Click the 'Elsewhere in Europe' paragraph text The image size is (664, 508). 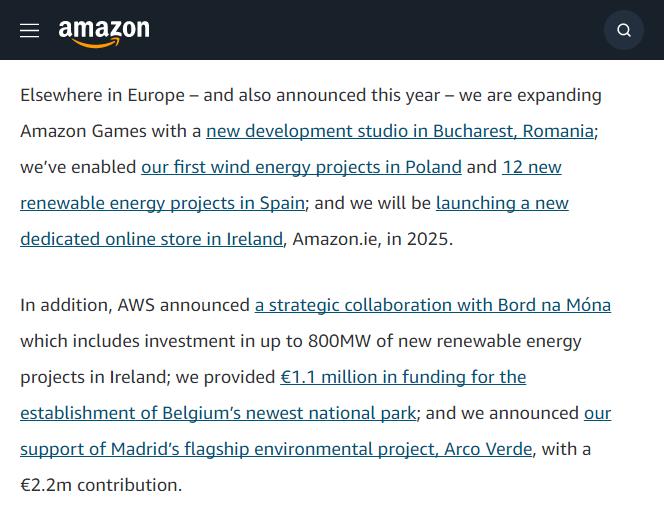[x=102, y=95]
